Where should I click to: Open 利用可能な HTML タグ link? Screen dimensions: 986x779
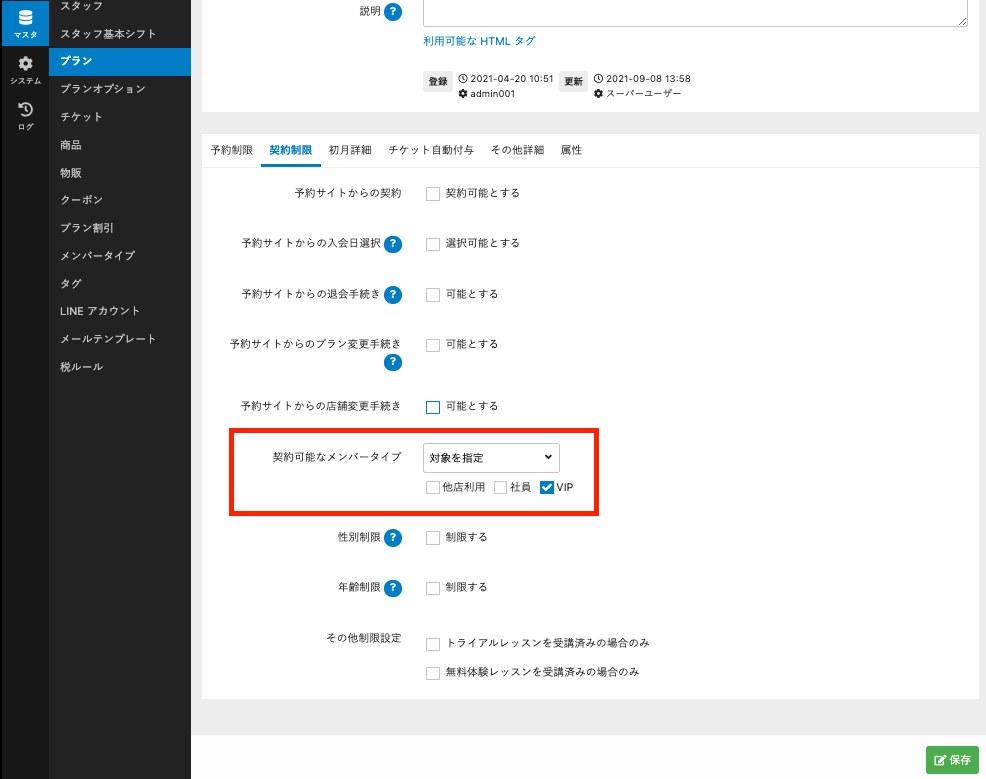tap(479, 41)
